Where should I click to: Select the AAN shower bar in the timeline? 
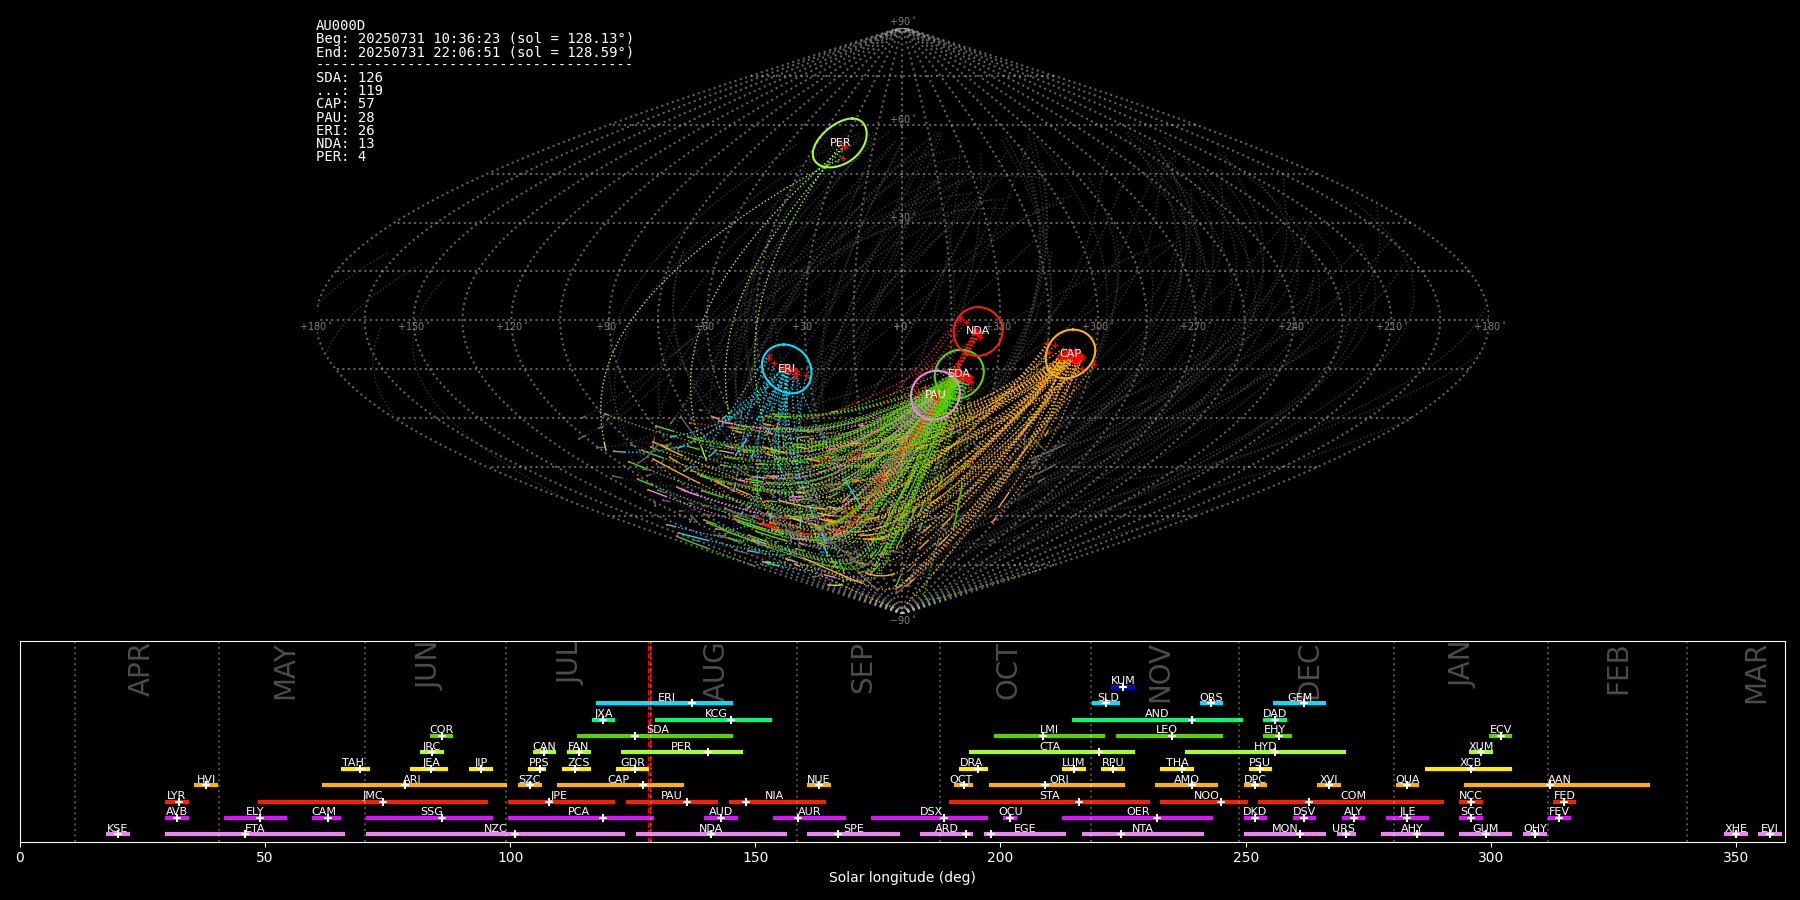1557,785
